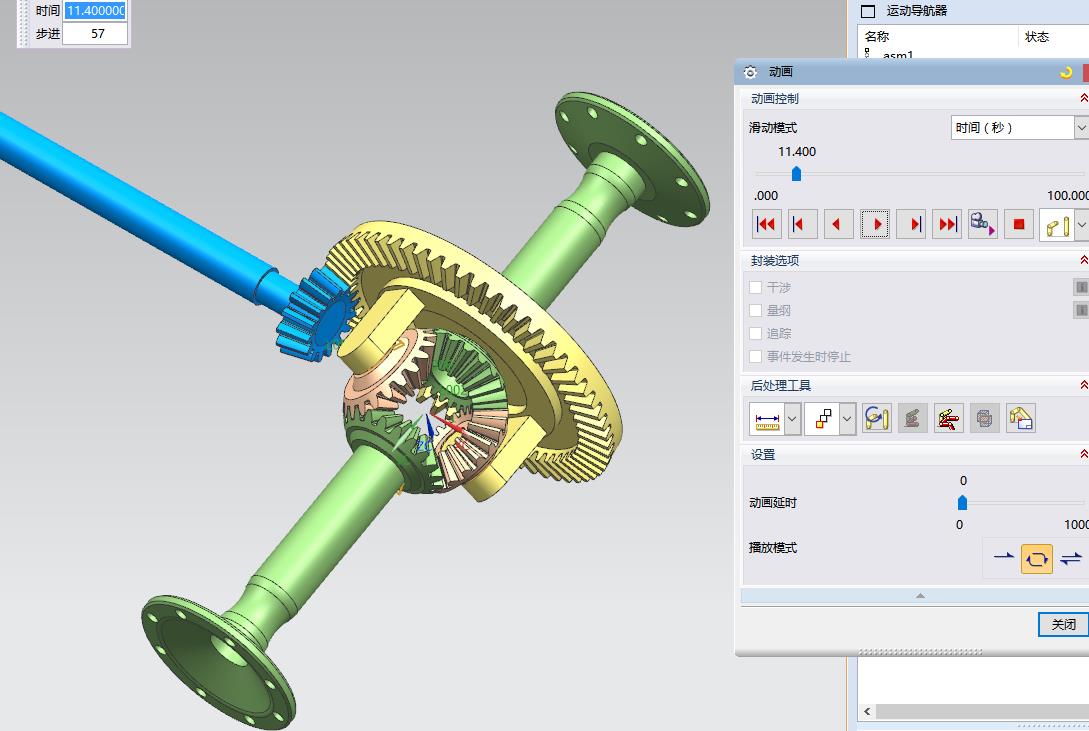The image size is (1089, 731).
Task: Play the animation forward
Action: tap(875, 224)
